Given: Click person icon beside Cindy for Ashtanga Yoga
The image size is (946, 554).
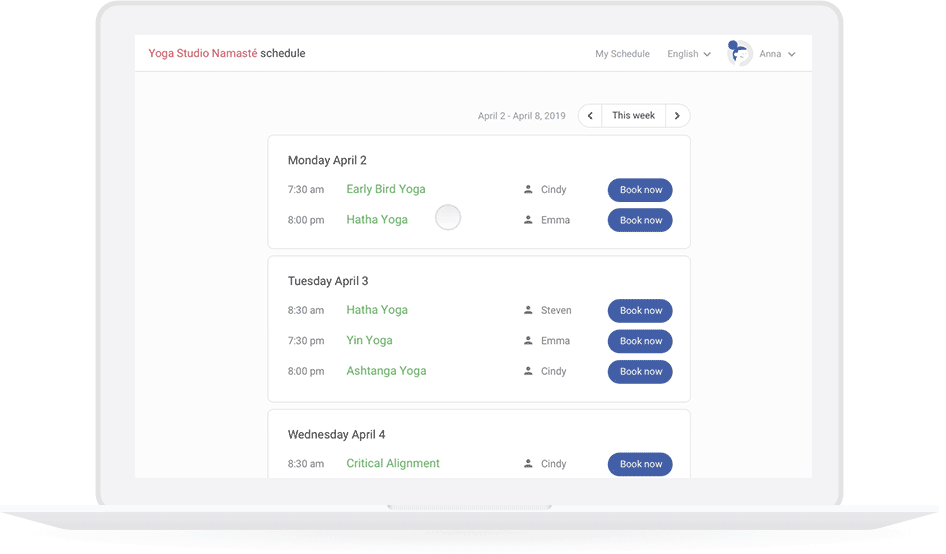Looking at the screenshot, I should coord(528,371).
